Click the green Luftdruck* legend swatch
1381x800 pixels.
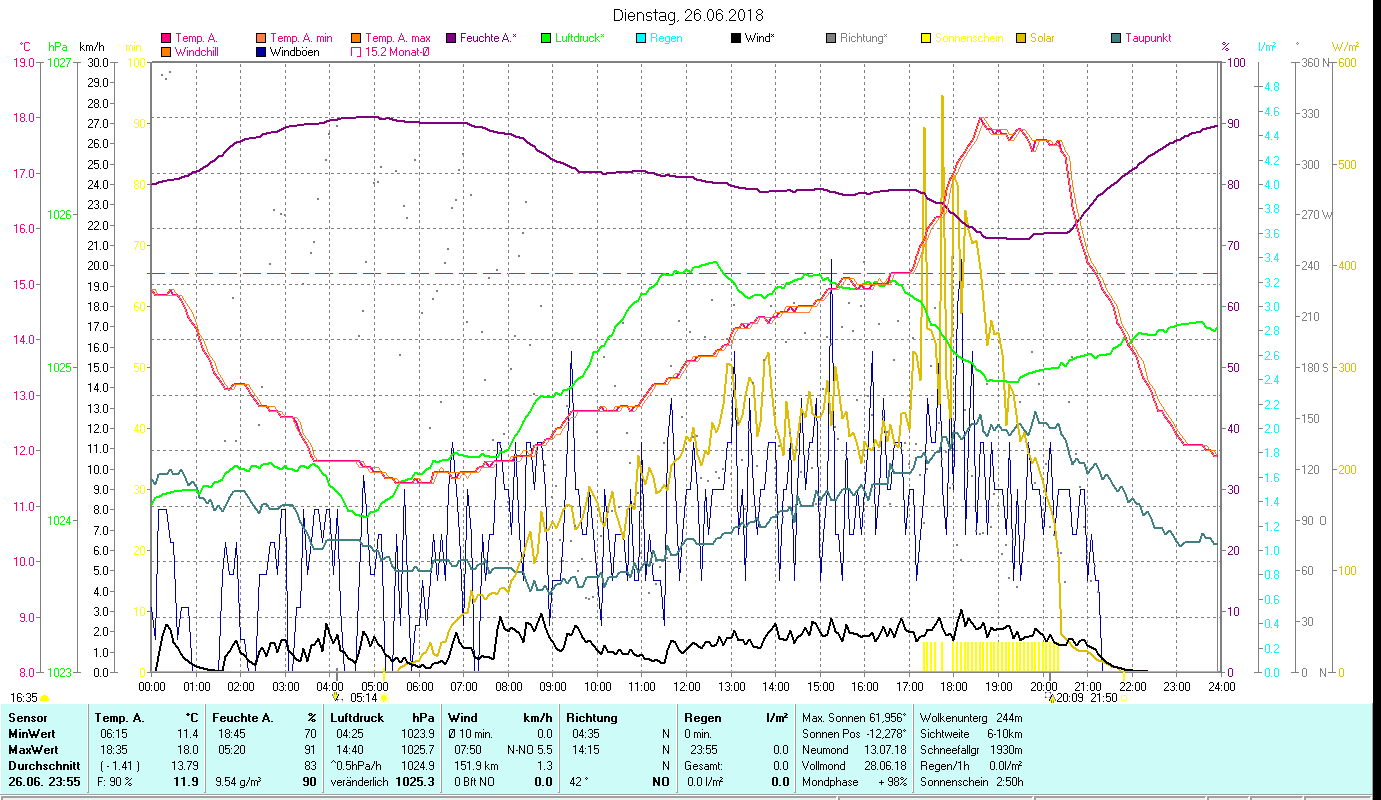546,38
